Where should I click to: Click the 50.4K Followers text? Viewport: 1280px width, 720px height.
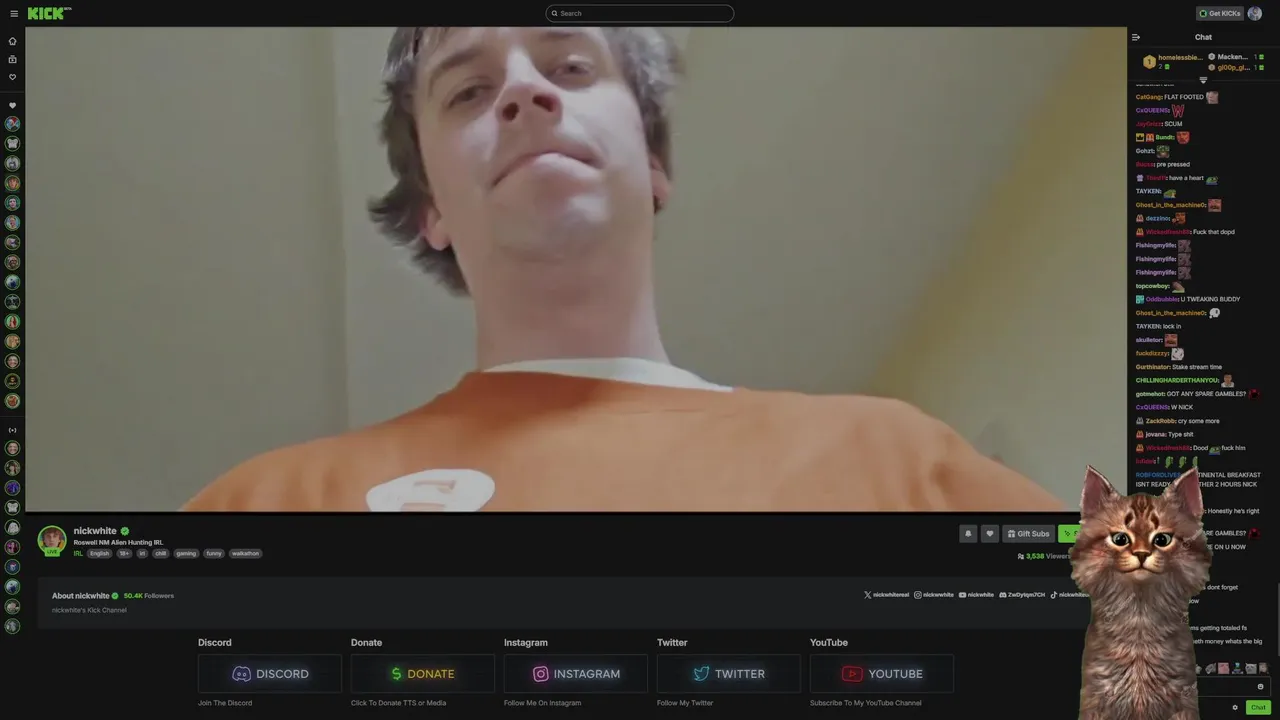pos(149,596)
